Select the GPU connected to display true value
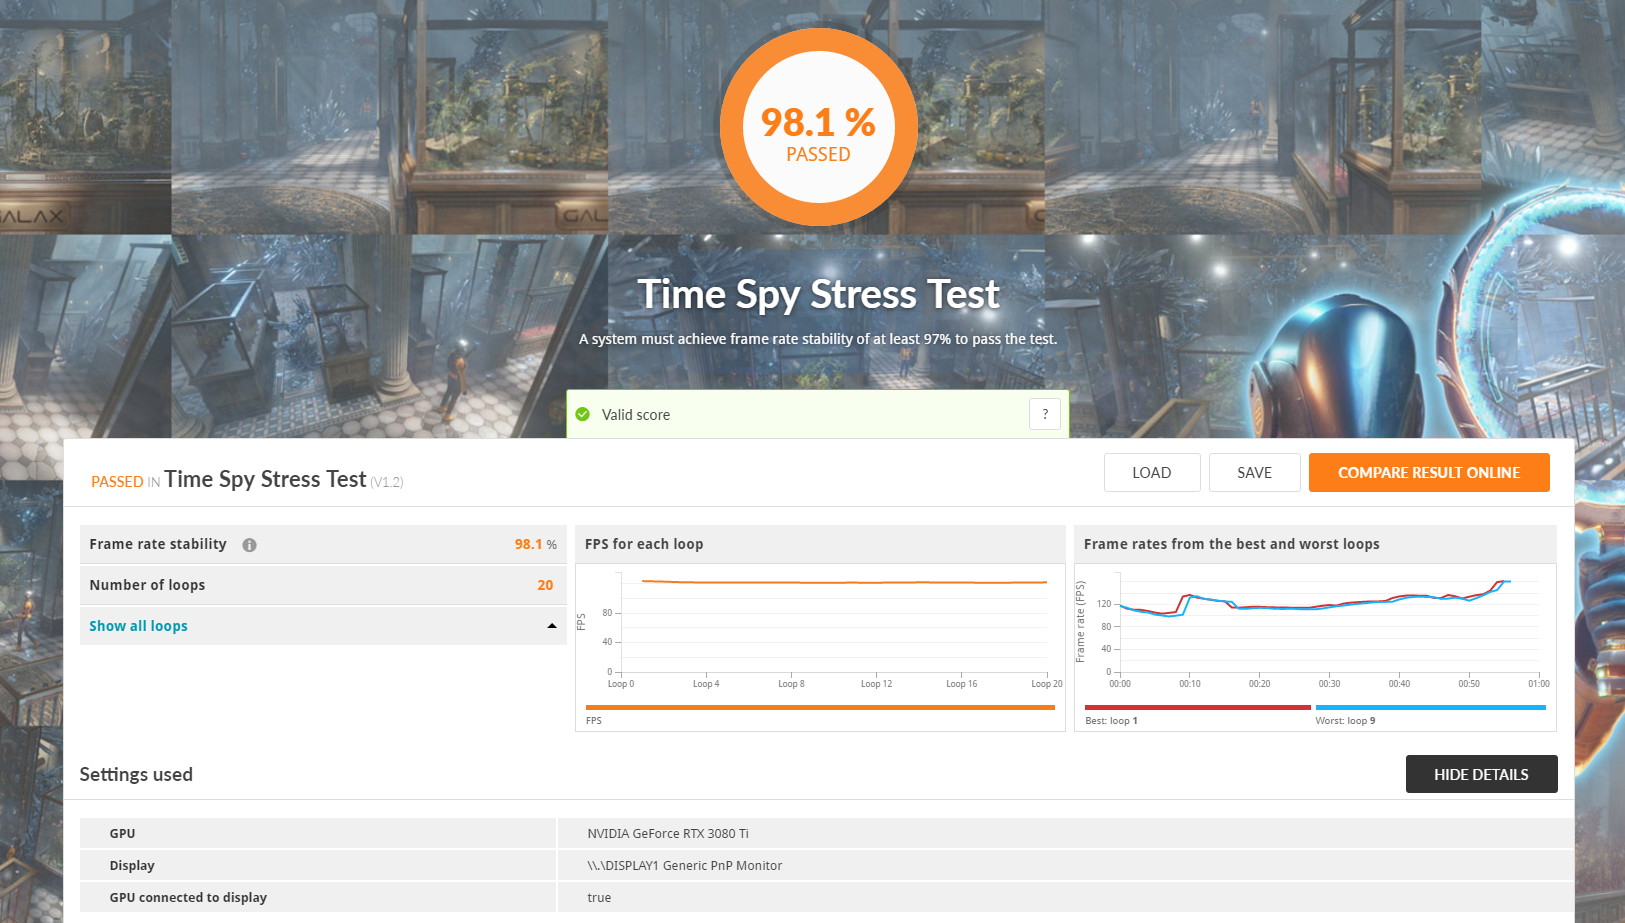Viewport: 1625px width, 923px height. tap(599, 897)
